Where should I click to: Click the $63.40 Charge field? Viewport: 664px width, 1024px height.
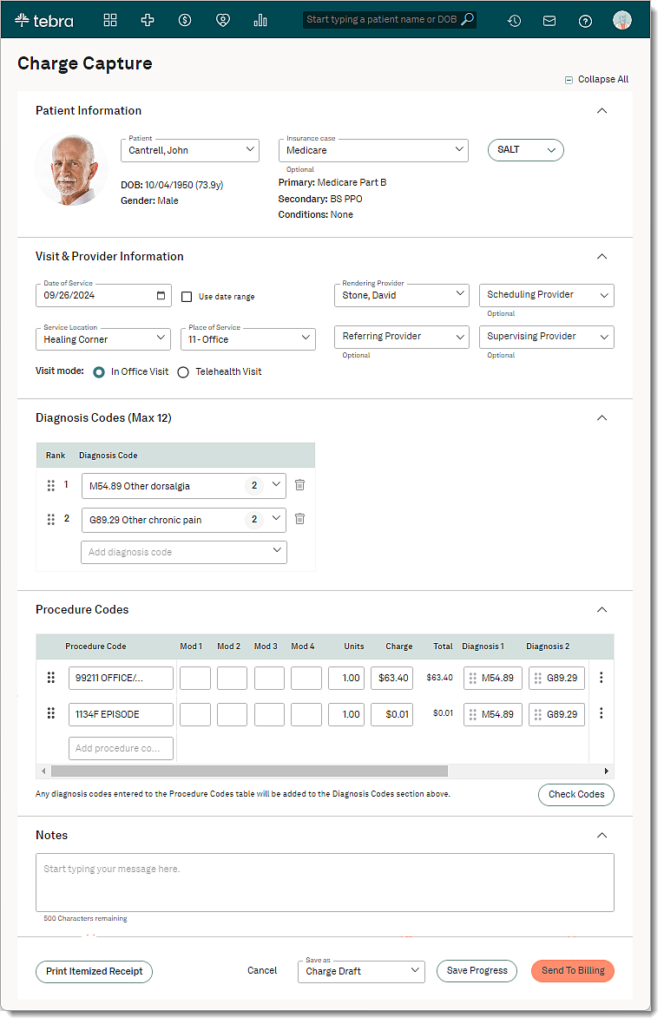pyautogui.click(x=392, y=678)
